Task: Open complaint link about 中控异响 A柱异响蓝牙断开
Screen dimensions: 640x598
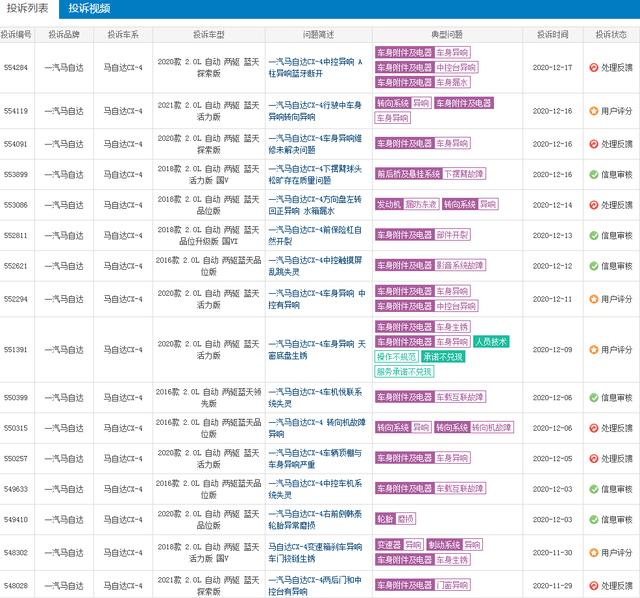Action: point(315,67)
